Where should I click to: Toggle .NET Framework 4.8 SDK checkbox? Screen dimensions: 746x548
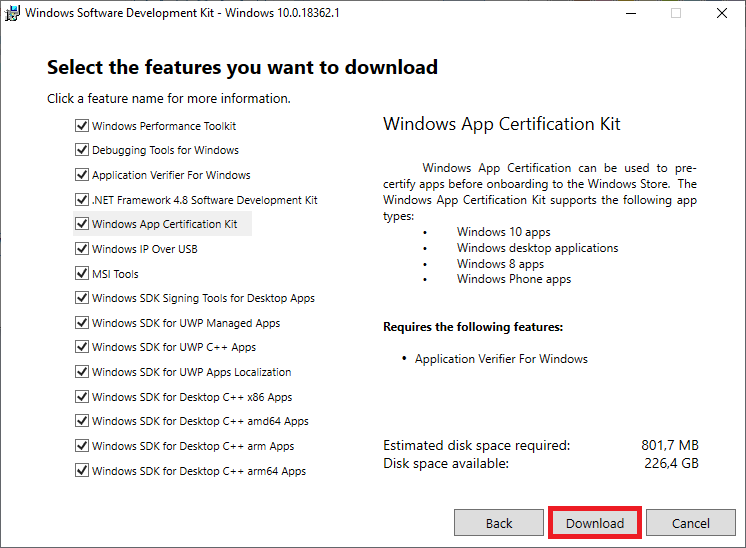point(82,200)
